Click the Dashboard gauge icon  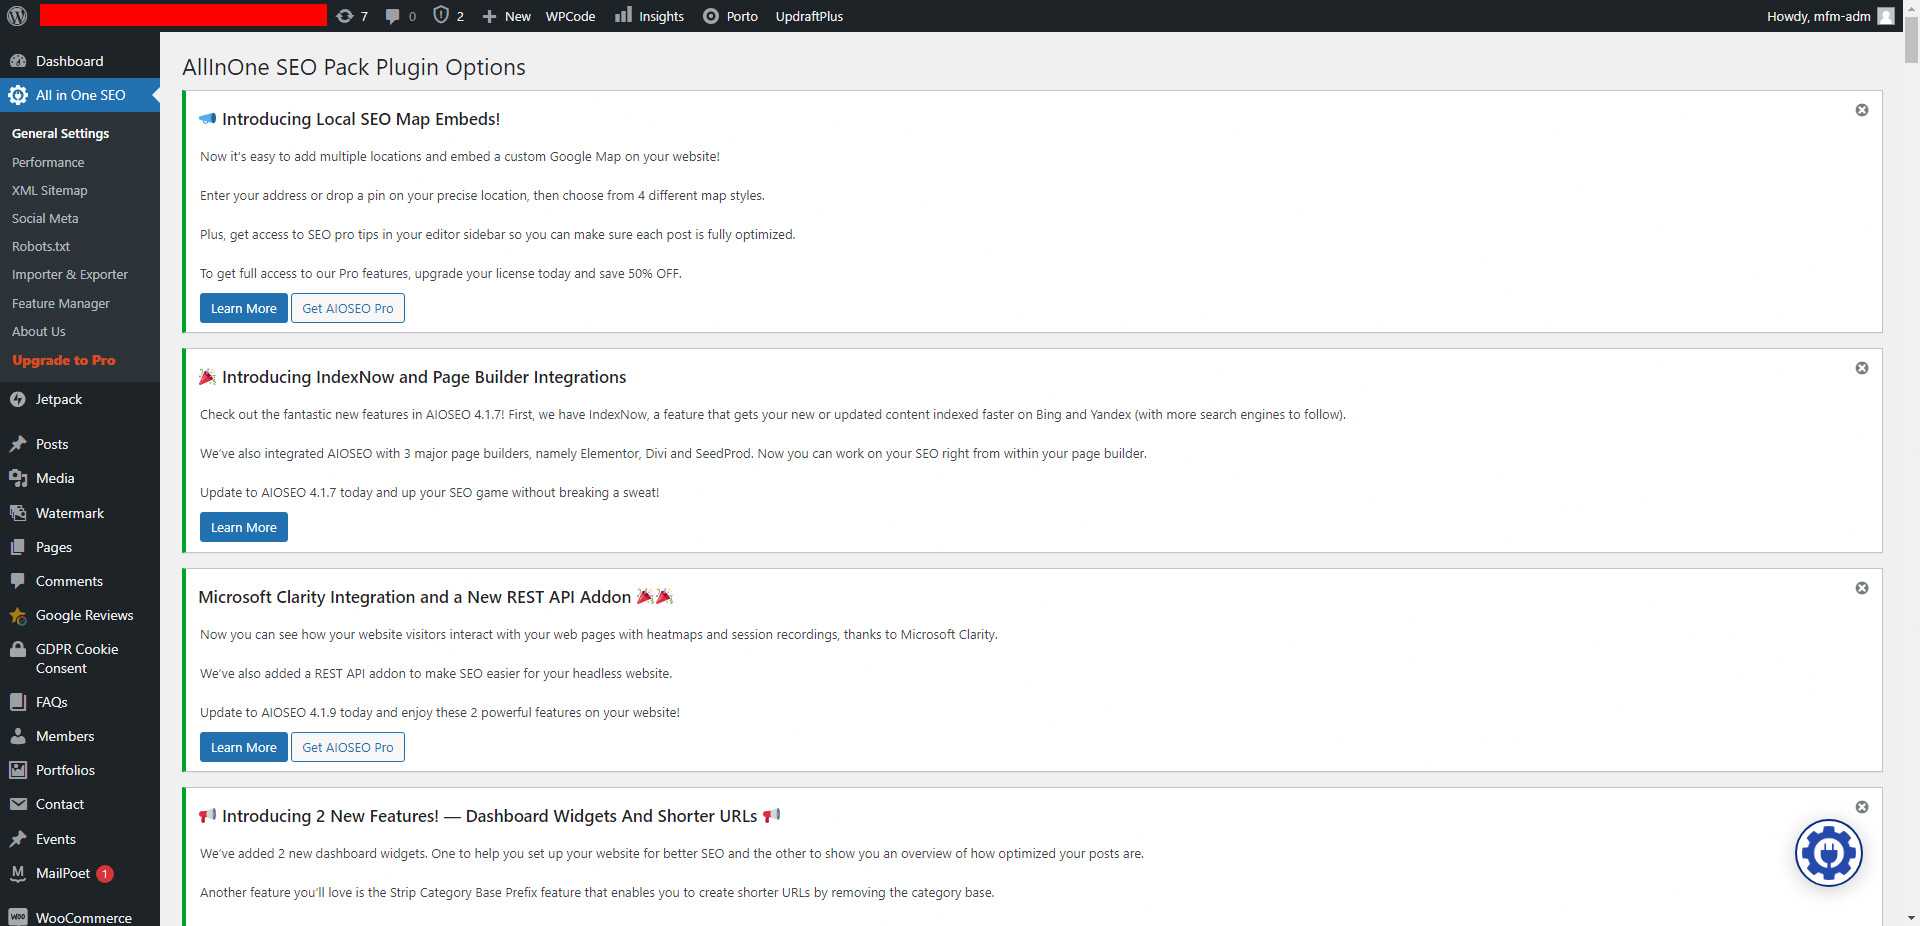point(18,61)
